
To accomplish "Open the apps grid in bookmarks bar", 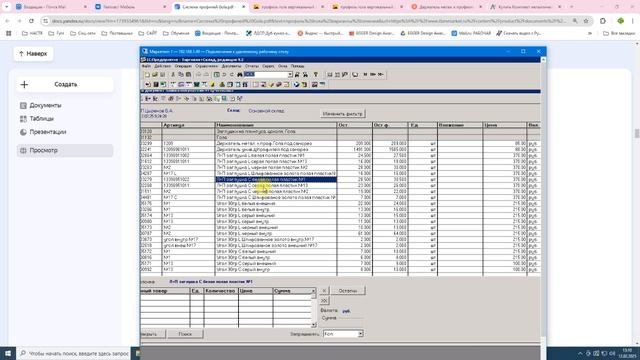I will [9, 33].
